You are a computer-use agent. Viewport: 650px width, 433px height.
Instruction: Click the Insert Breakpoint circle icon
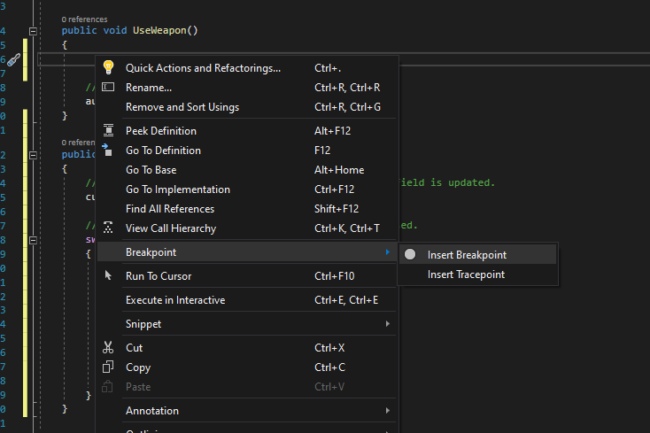410,254
